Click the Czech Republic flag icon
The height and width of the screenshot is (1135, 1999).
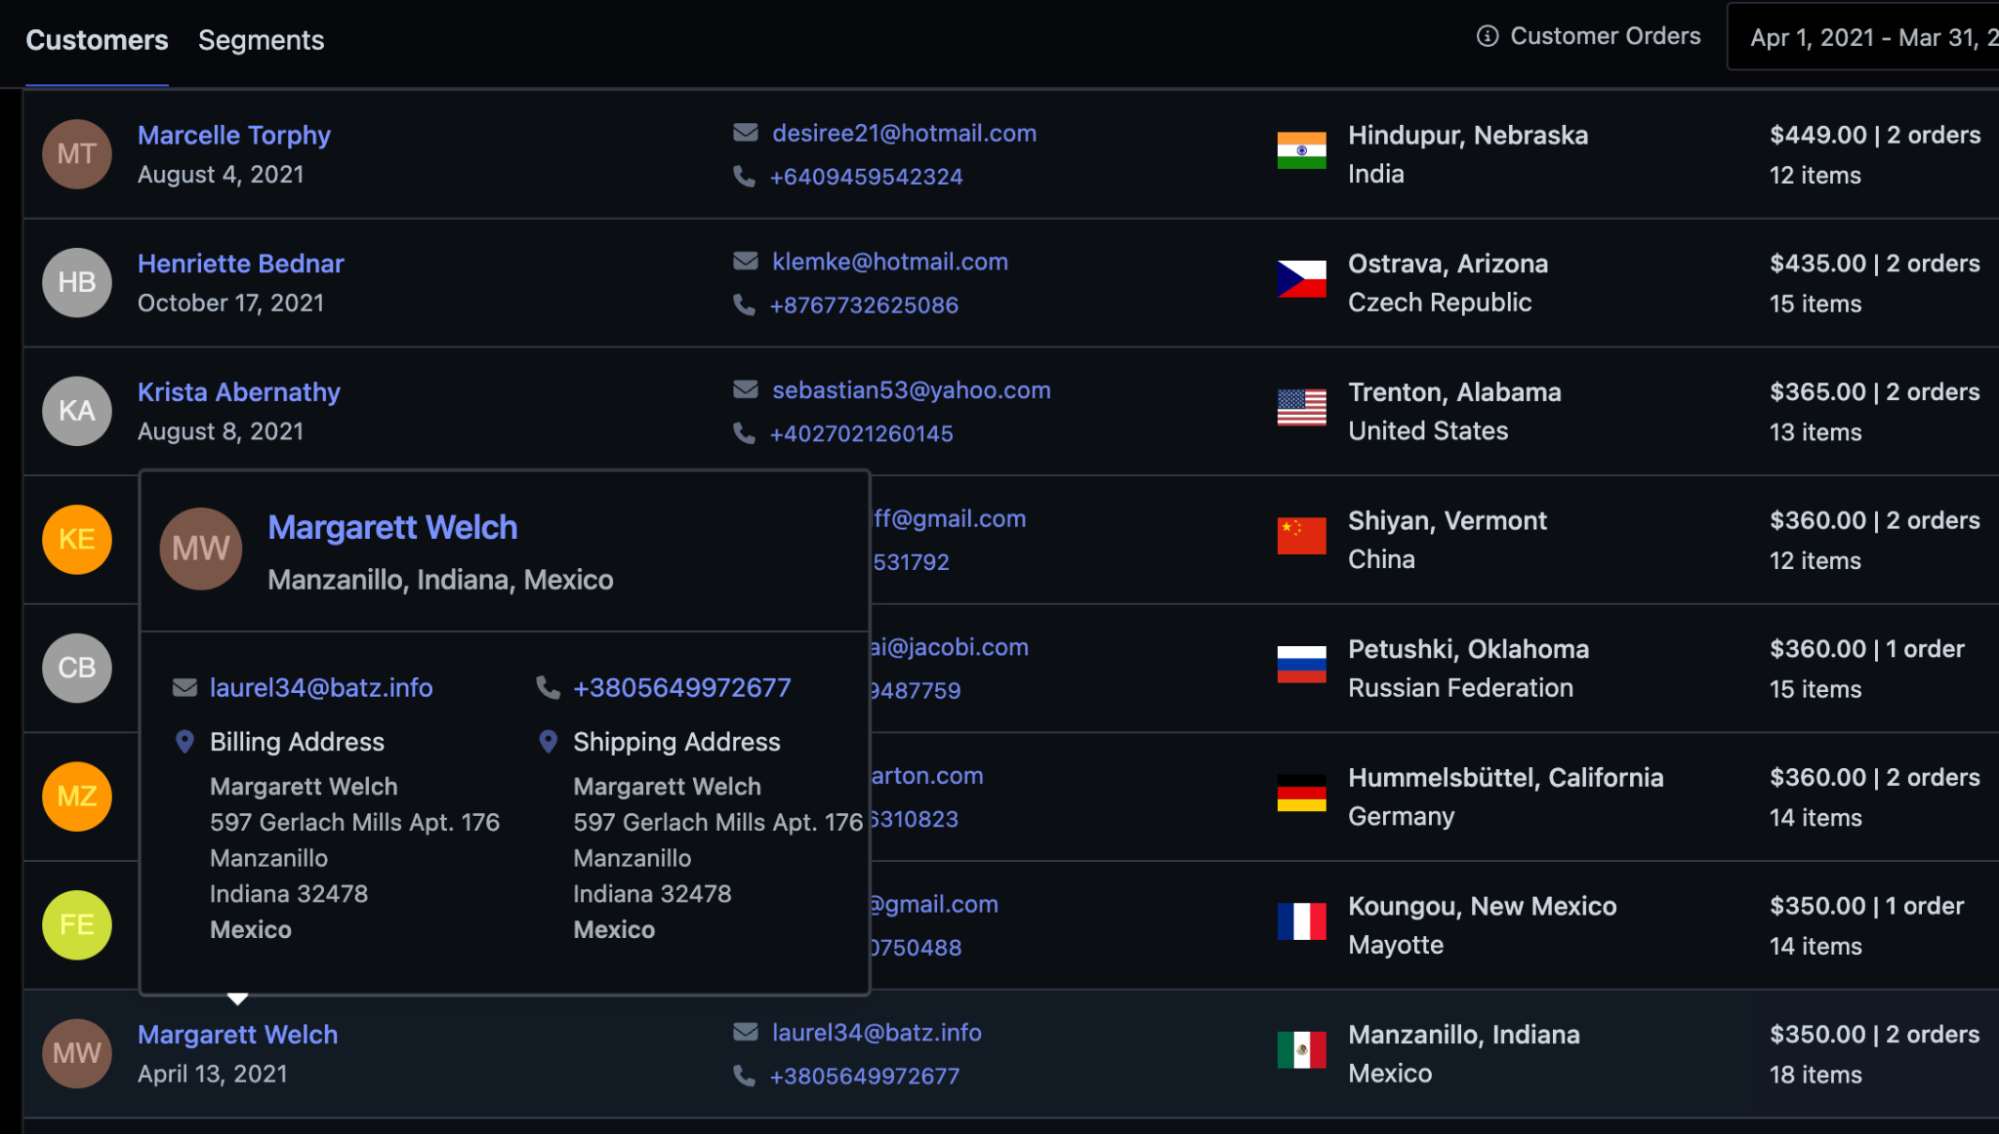coord(1301,279)
